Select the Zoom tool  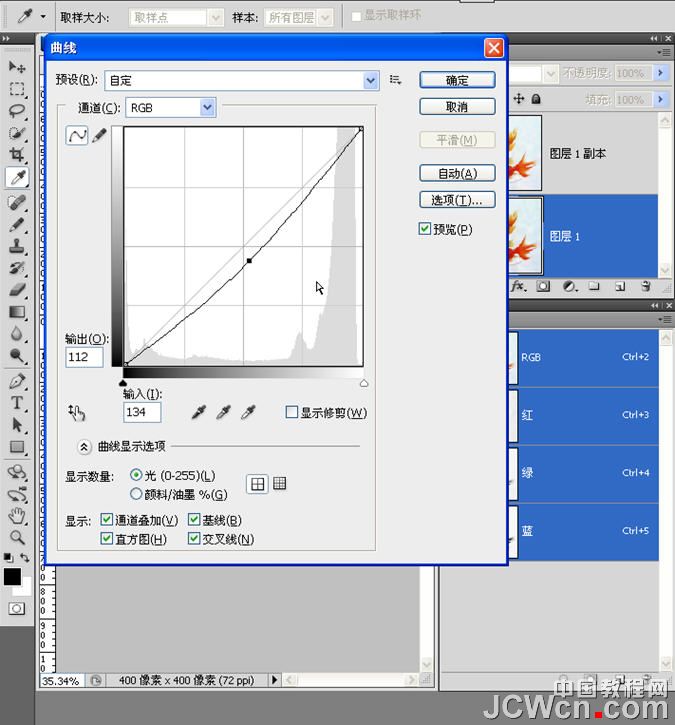point(17,537)
